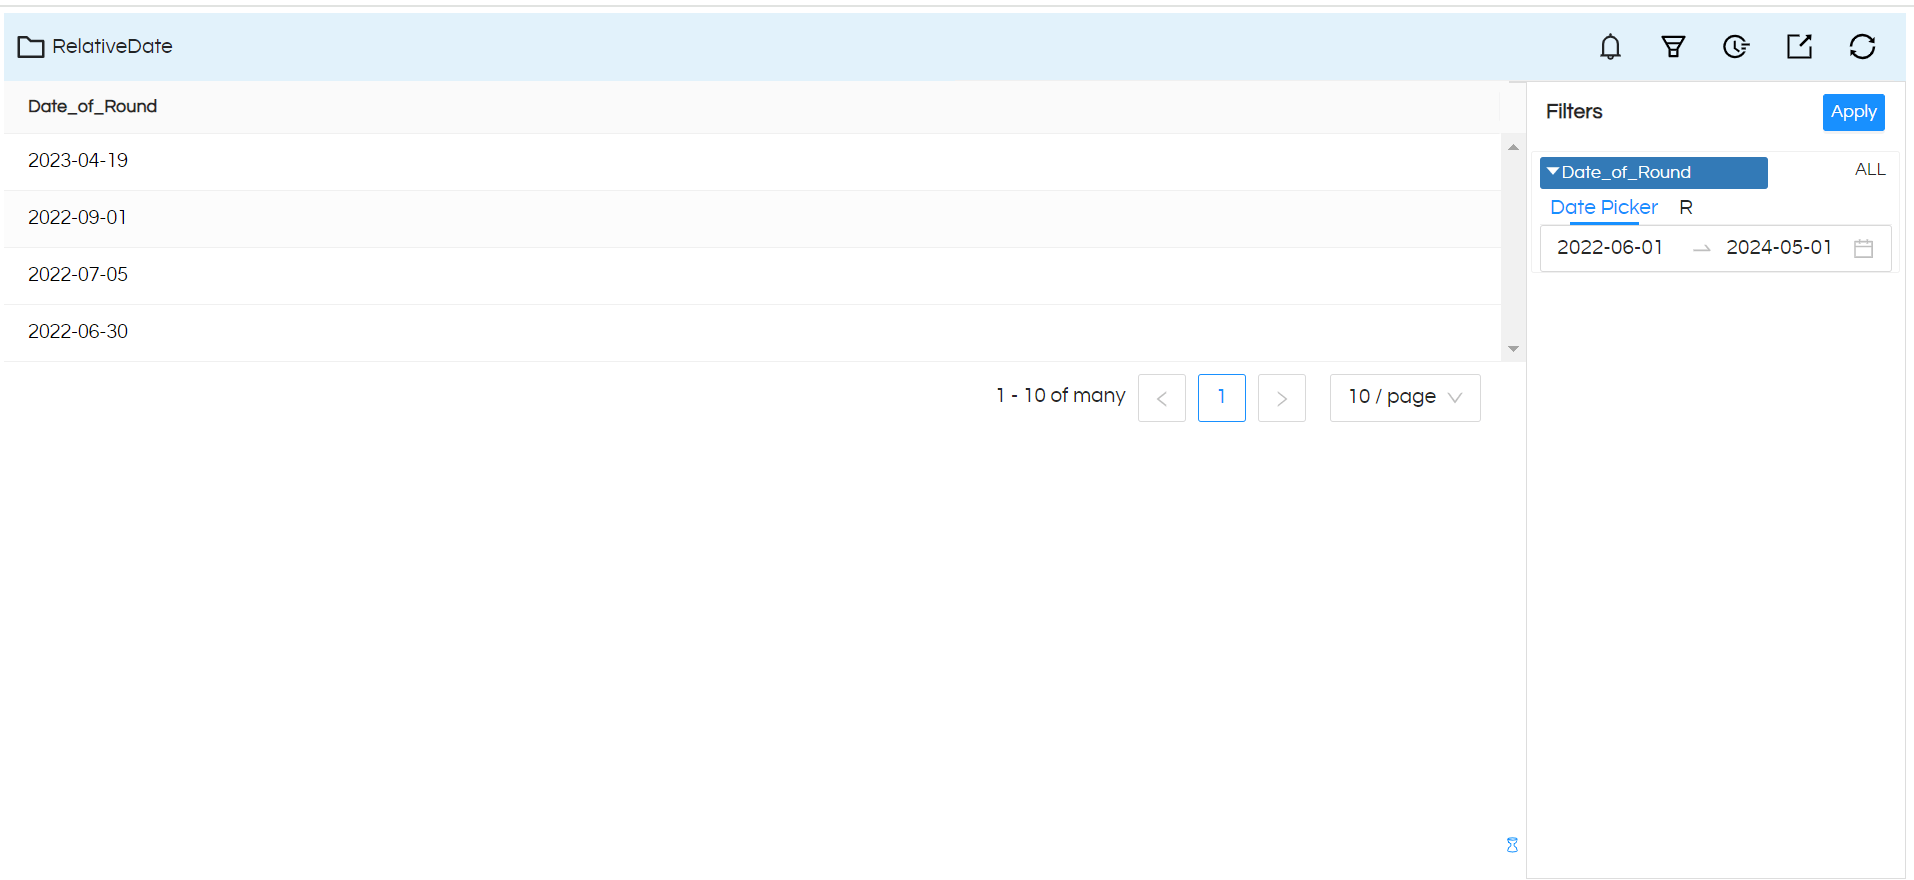The height and width of the screenshot is (880, 1914).
Task: Click the hourglass icon at the bottom
Action: 1512,845
